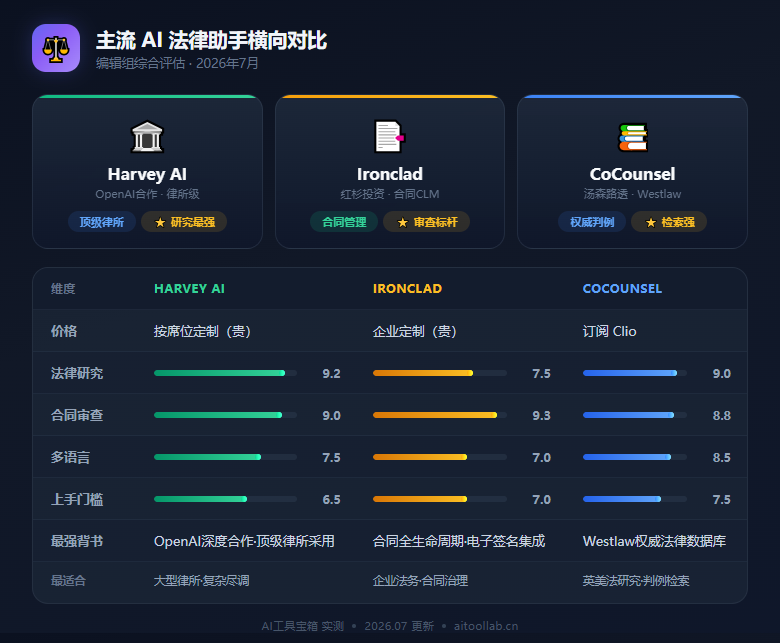This screenshot has height=643, width=780.
Task: Click the 9.3 score value
Action: 541,415
